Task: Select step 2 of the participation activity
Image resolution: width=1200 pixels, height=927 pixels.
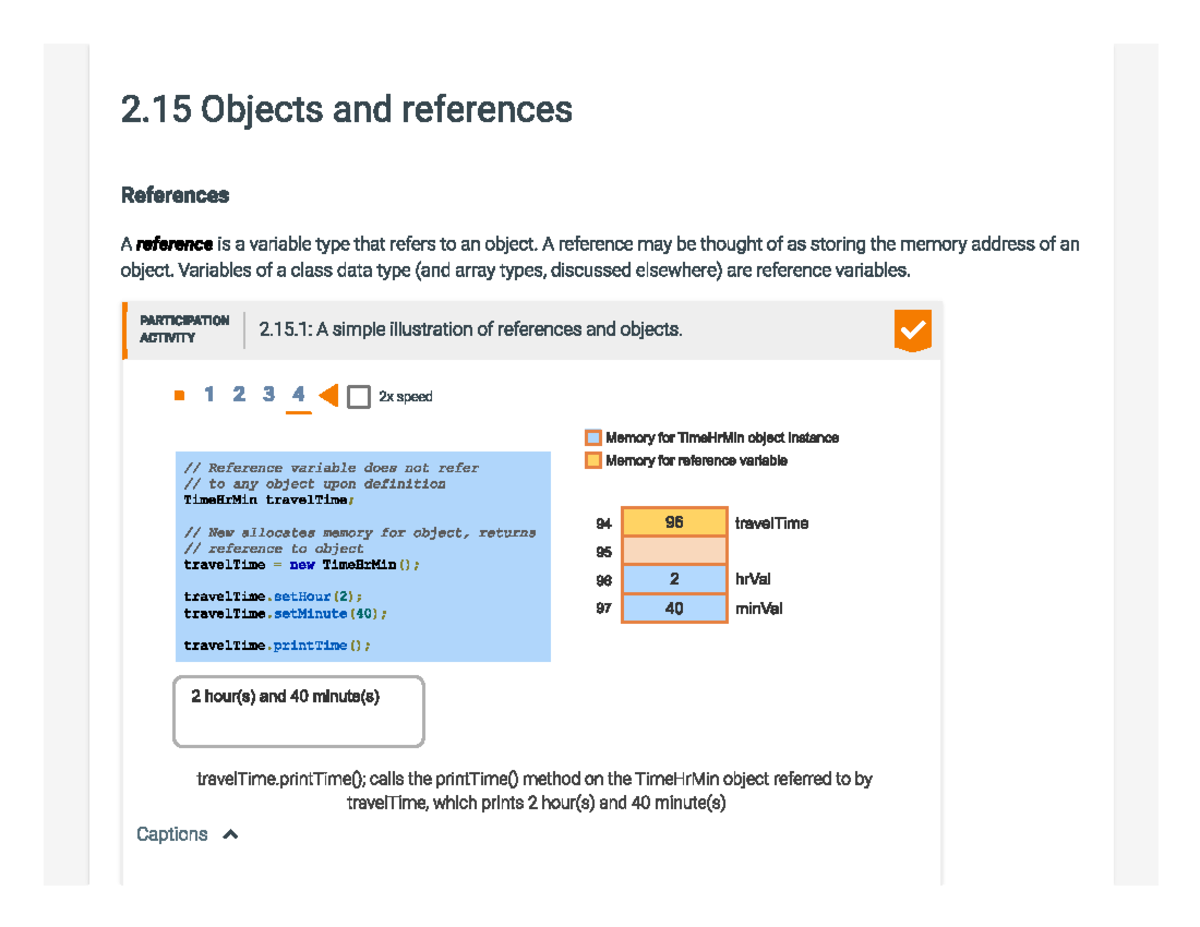Action: coord(238,394)
